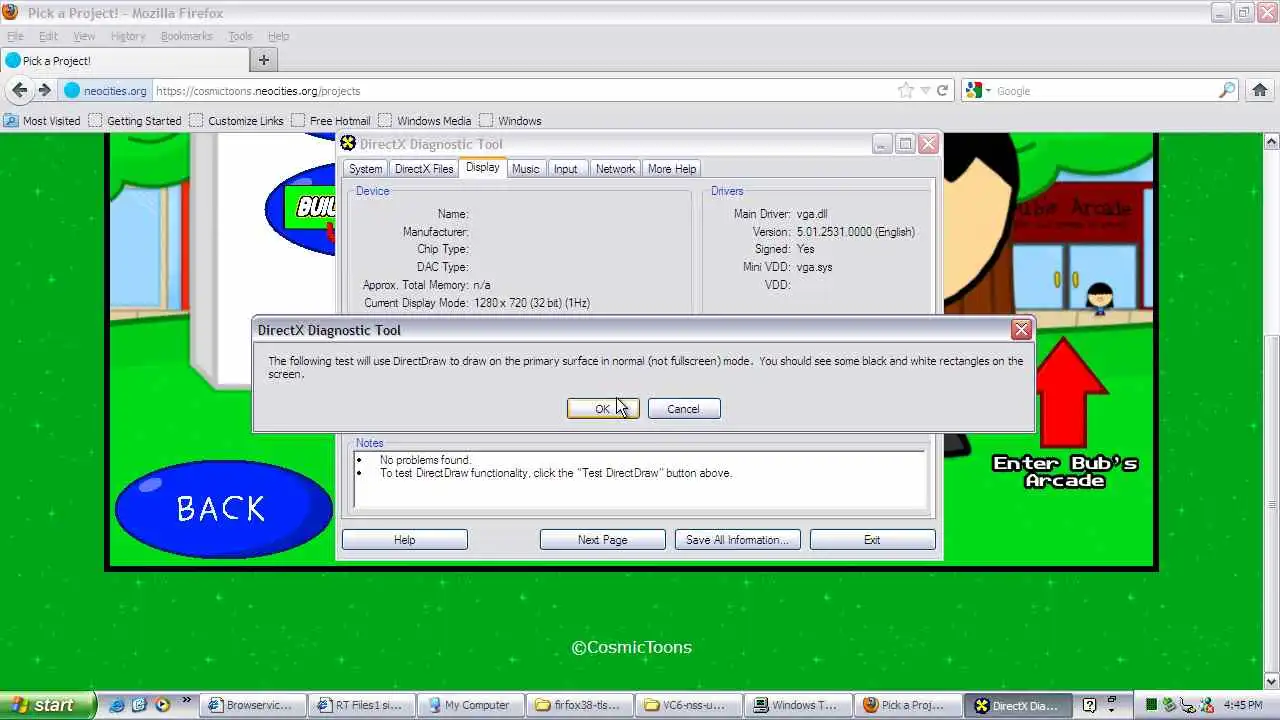The width and height of the screenshot is (1280, 720).
Task: Open the Windows Media bookmark
Action: point(425,120)
